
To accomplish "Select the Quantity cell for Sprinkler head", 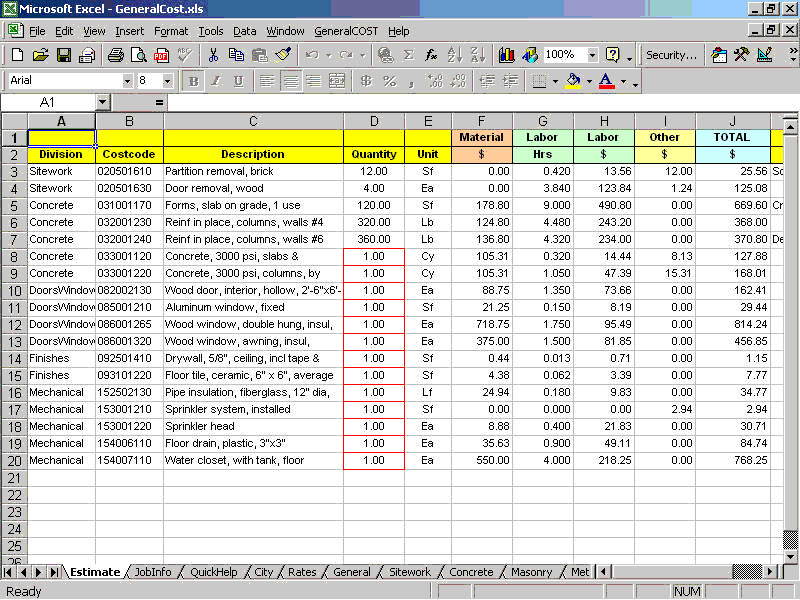I will 374,426.
